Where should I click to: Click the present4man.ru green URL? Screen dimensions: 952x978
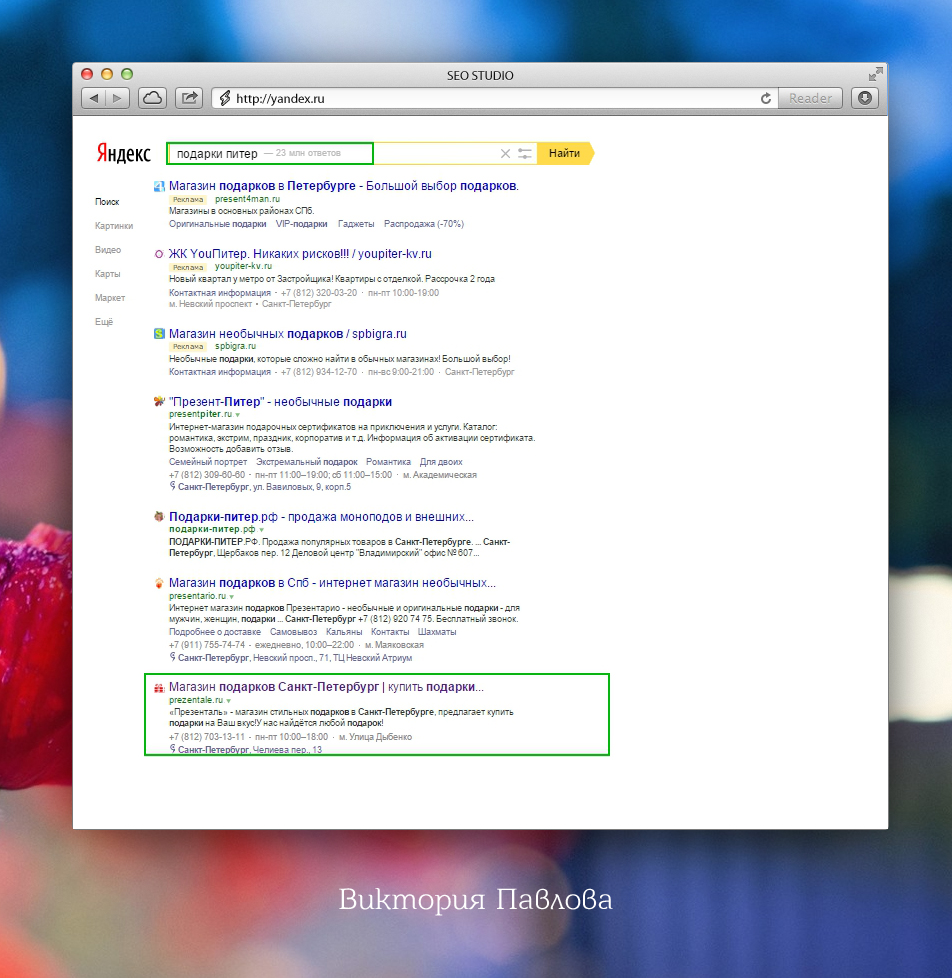pyautogui.click(x=247, y=199)
